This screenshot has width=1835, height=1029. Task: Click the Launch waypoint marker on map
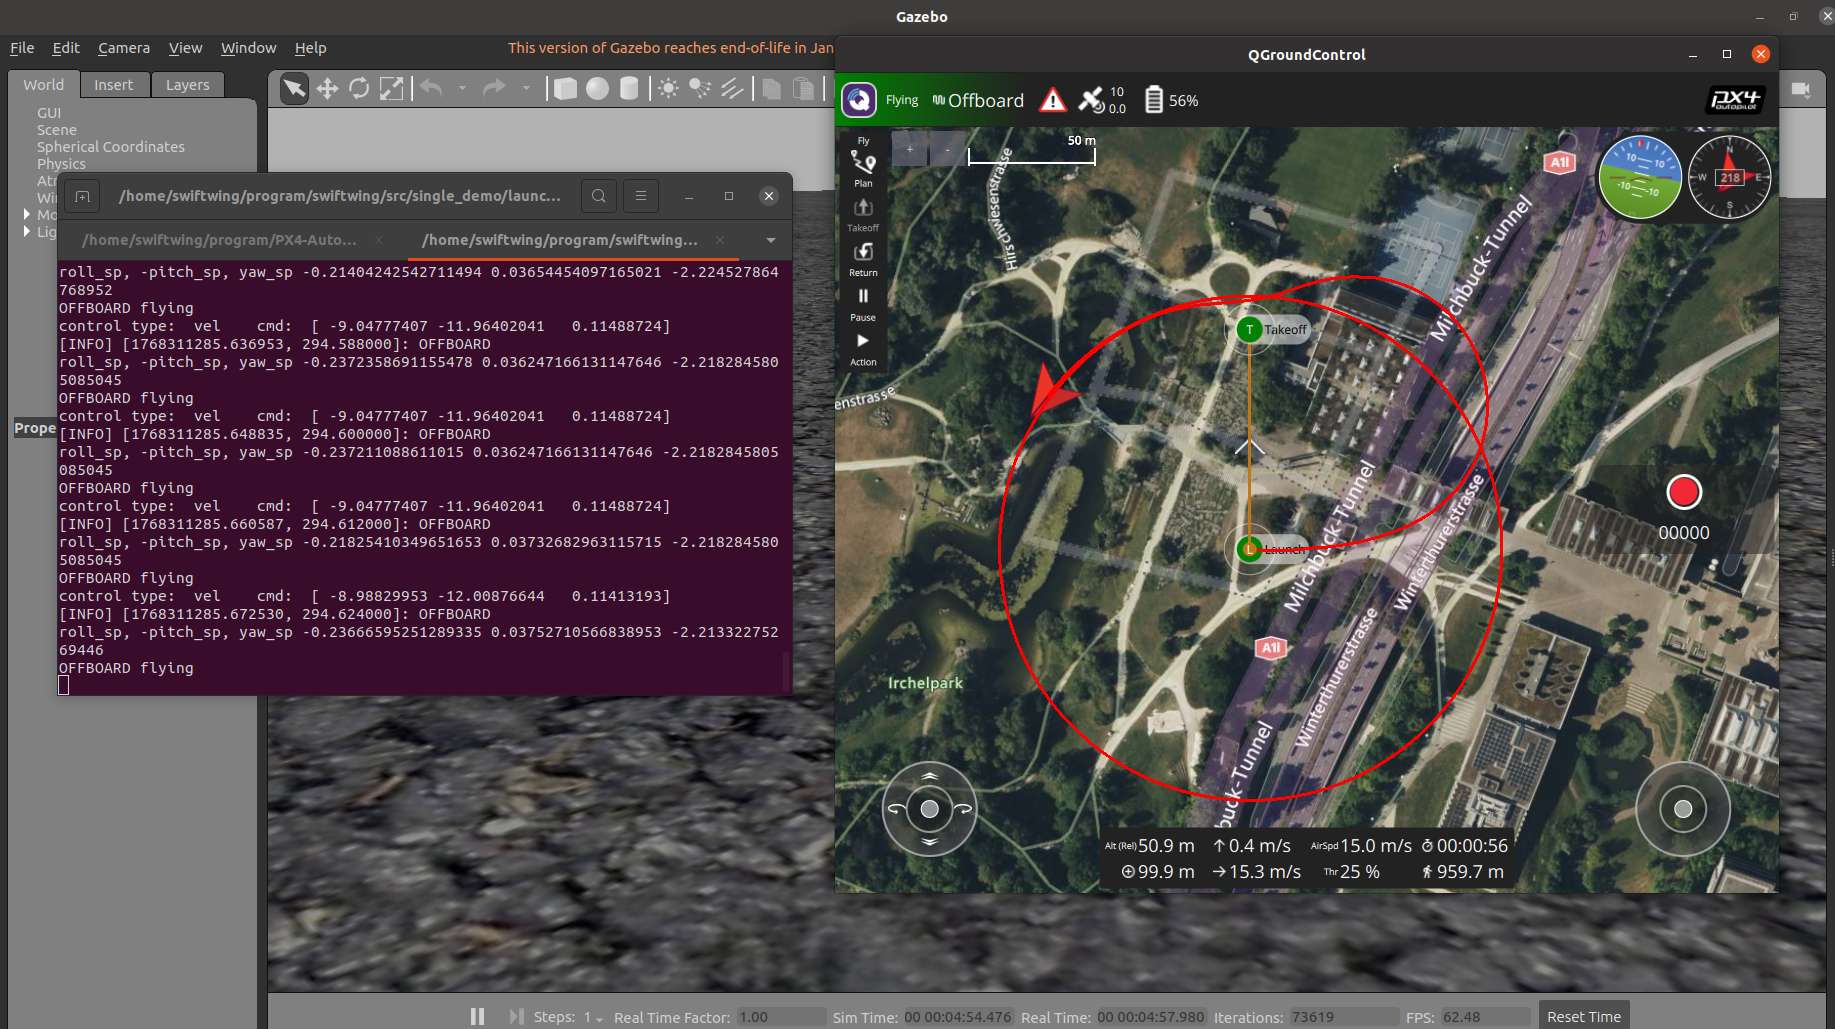pos(1249,549)
